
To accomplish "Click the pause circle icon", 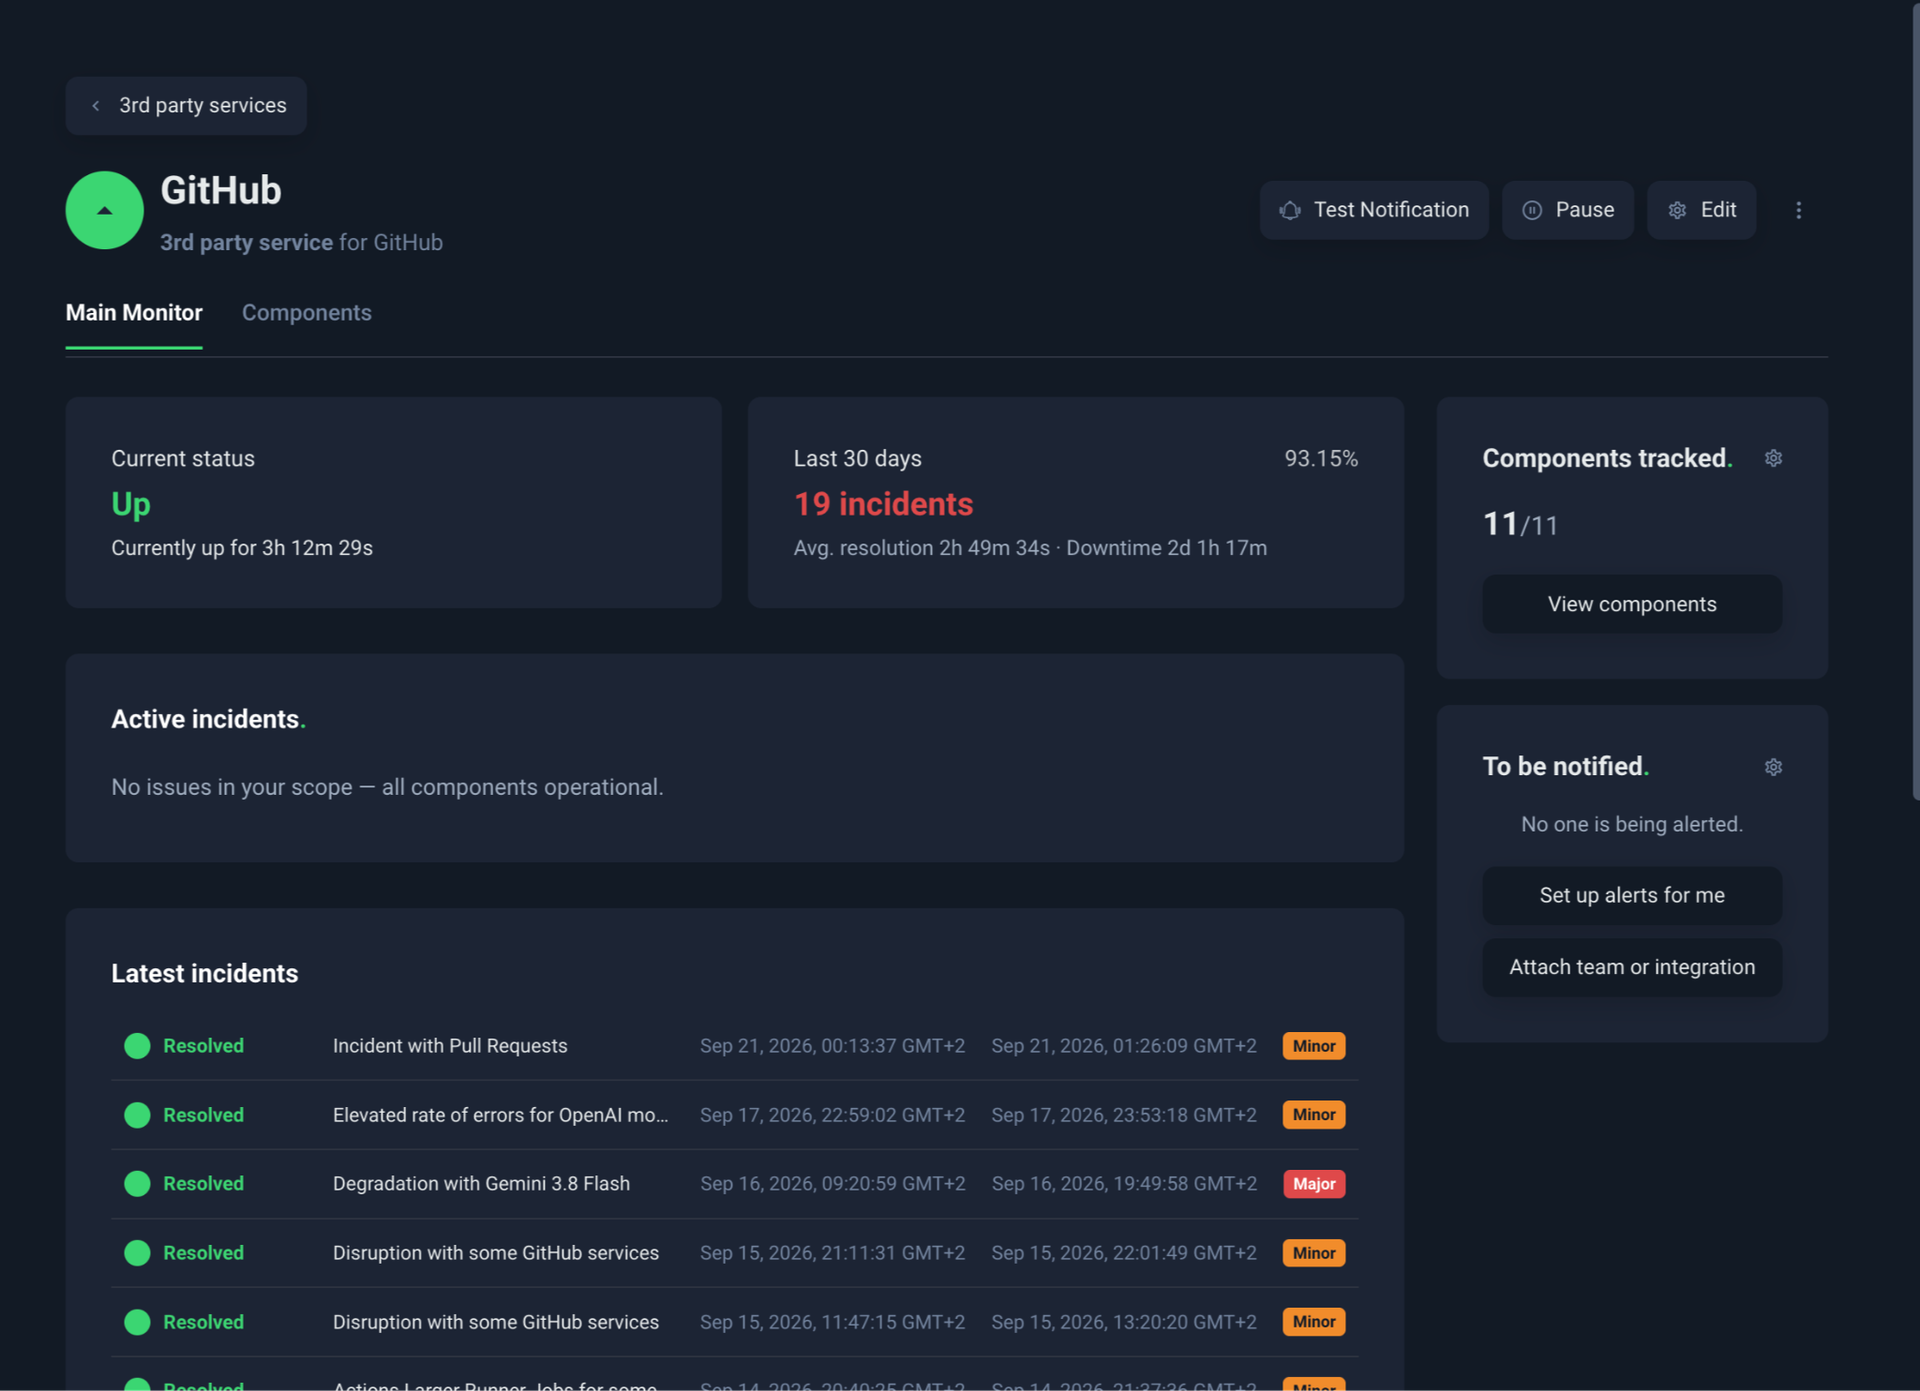I will tap(1532, 210).
